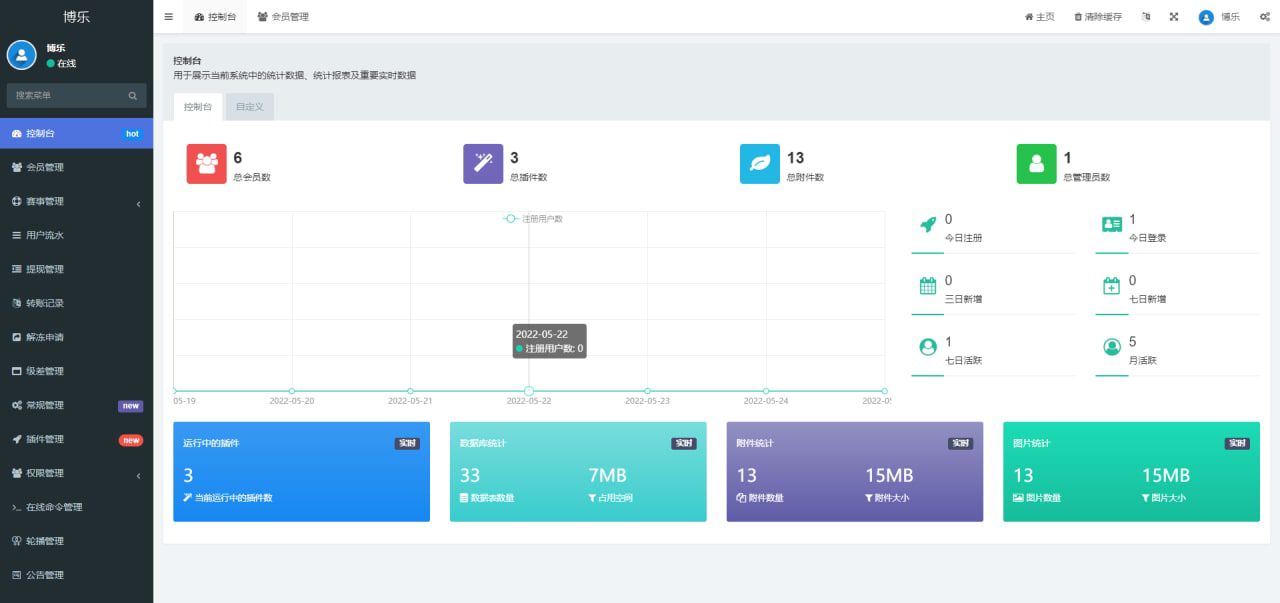Open the language switch icon in header
Screen dimensions: 1280x603
[x=1146, y=17]
